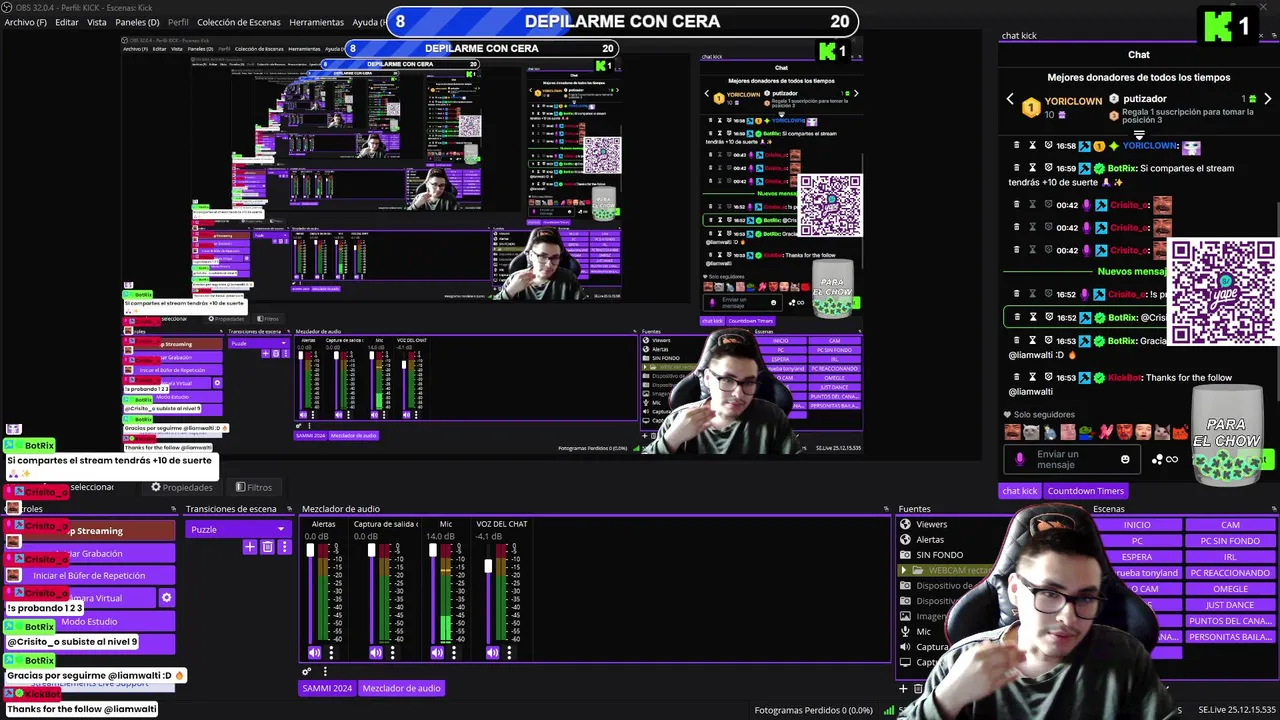The height and width of the screenshot is (720, 1280).
Task: Open the Paneles menu
Action: 137,22
